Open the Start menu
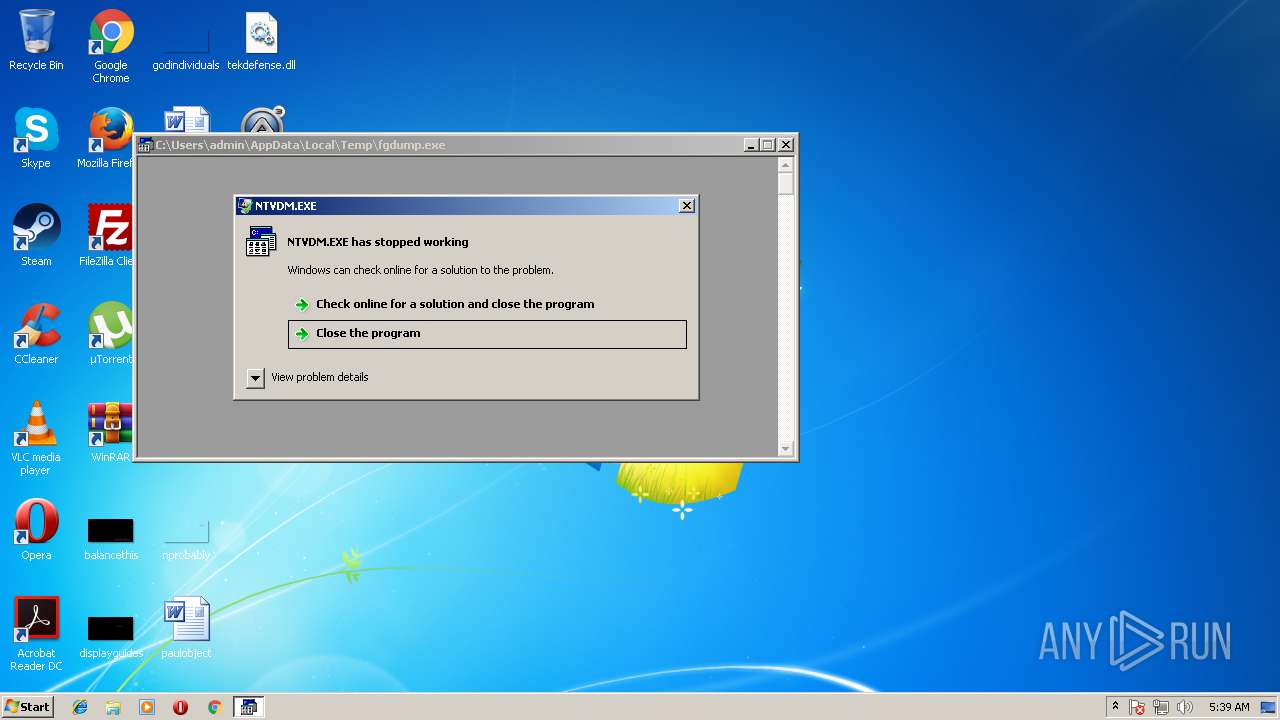Image resolution: width=1280 pixels, height=720 pixels. pyautogui.click(x=27, y=707)
